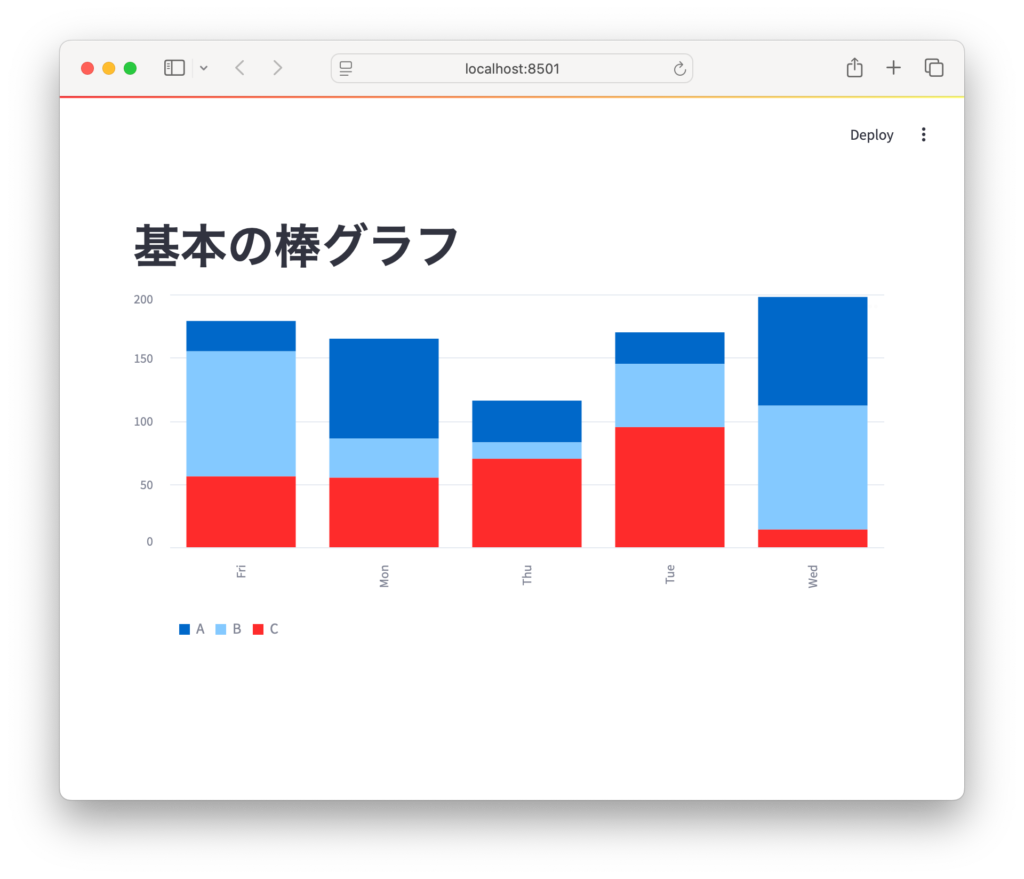
Task: Toggle series C in the legend
Action: coord(265,629)
